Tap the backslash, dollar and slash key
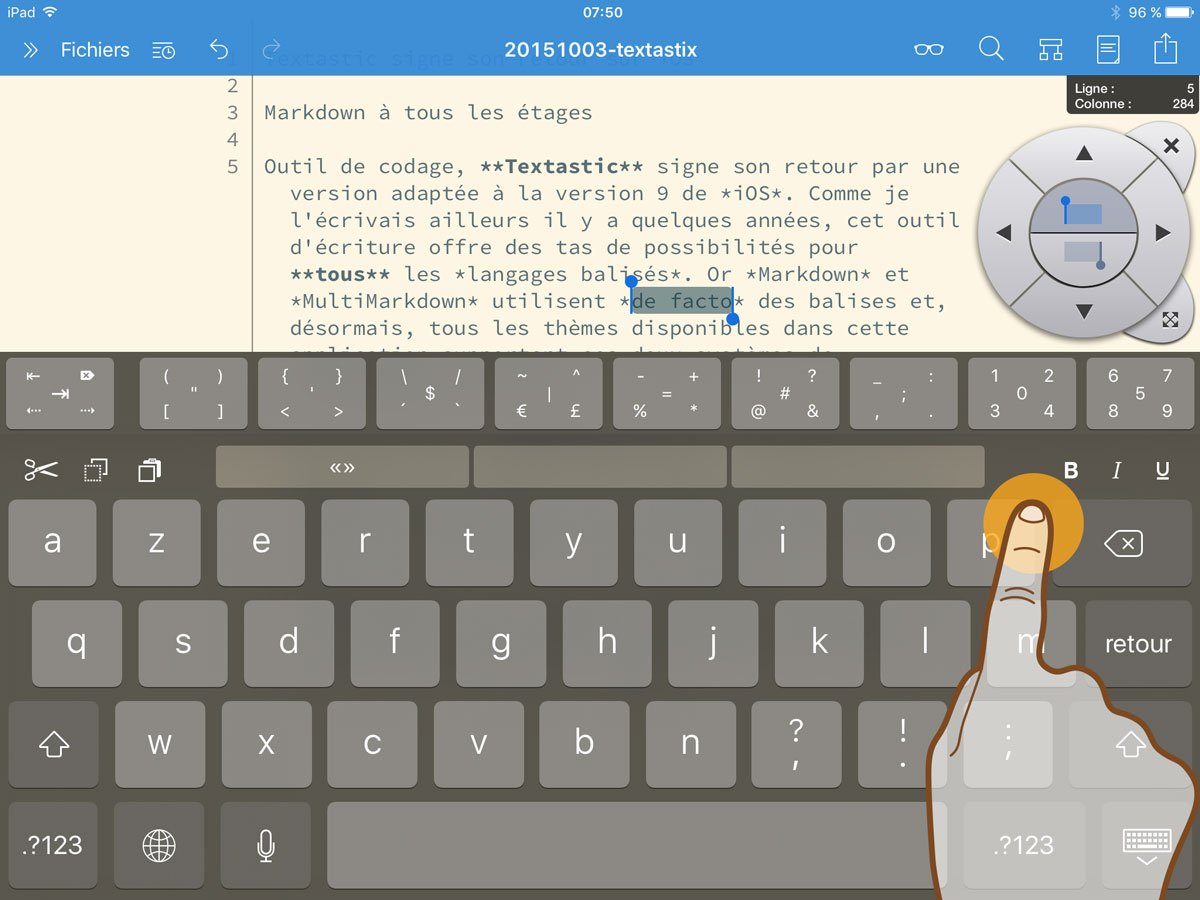1200x900 pixels. 430,393
